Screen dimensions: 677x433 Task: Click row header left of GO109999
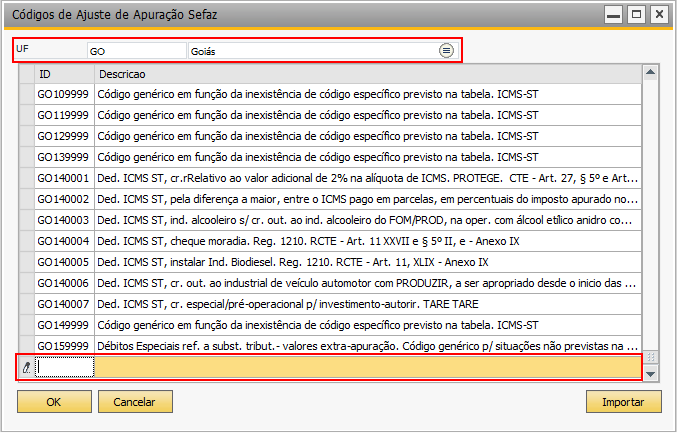(x=27, y=94)
